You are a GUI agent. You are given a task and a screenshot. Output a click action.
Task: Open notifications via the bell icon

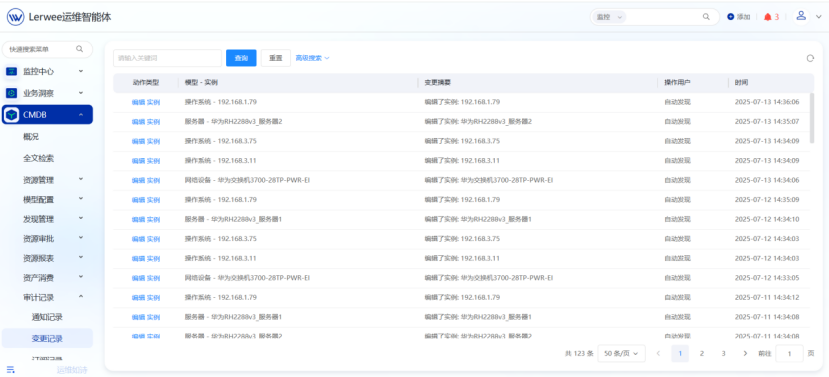[x=768, y=17]
